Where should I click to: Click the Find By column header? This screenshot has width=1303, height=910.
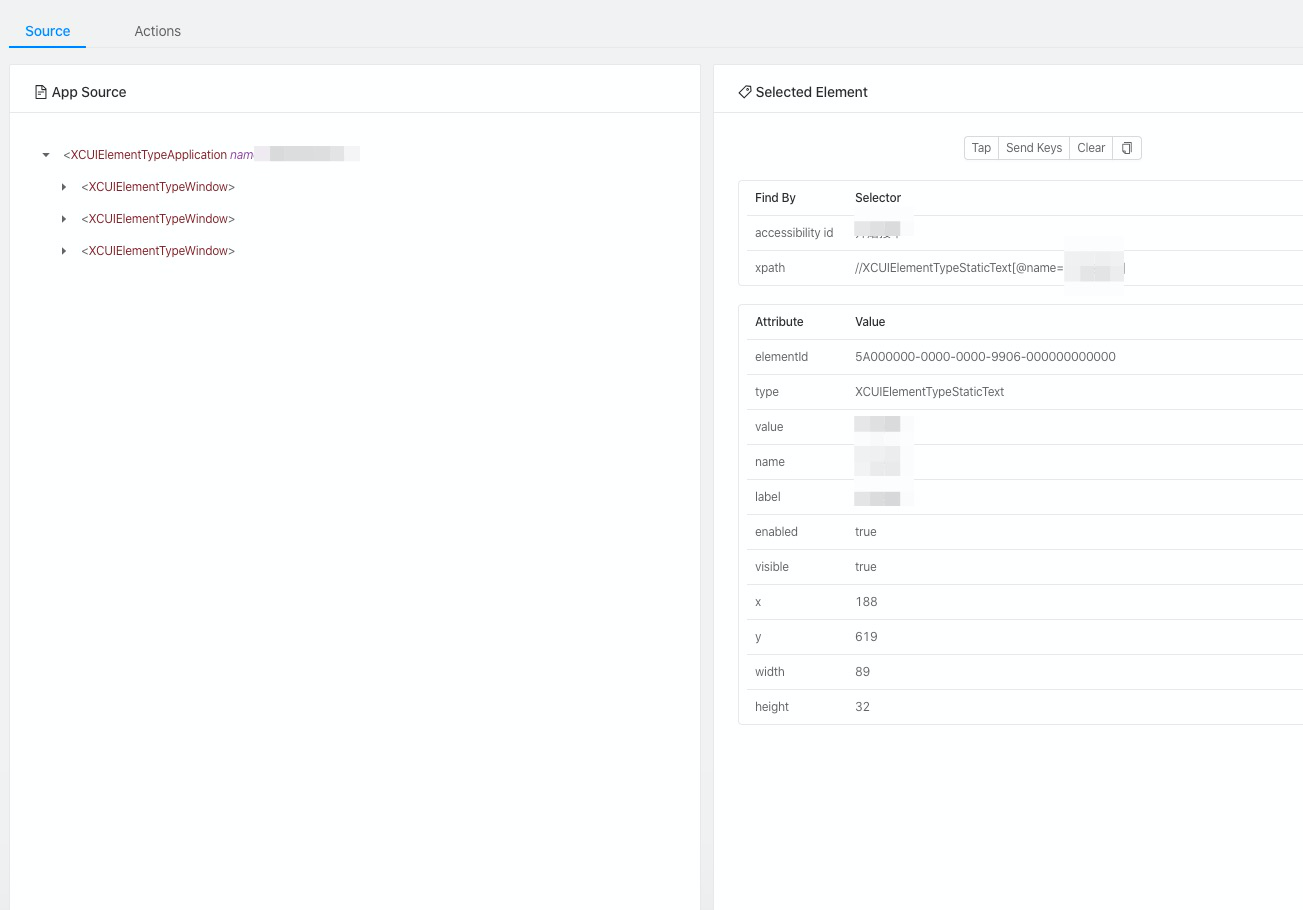point(775,198)
